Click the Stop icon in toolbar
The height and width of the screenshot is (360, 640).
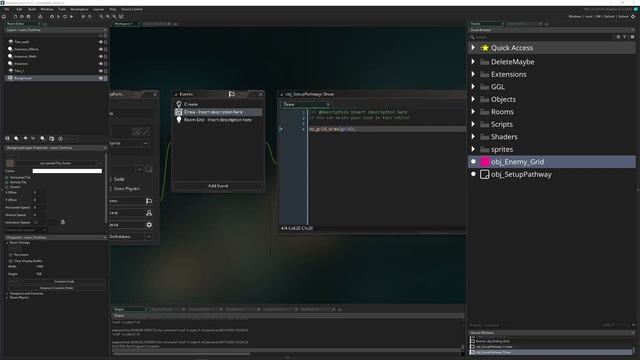click(65, 17)
